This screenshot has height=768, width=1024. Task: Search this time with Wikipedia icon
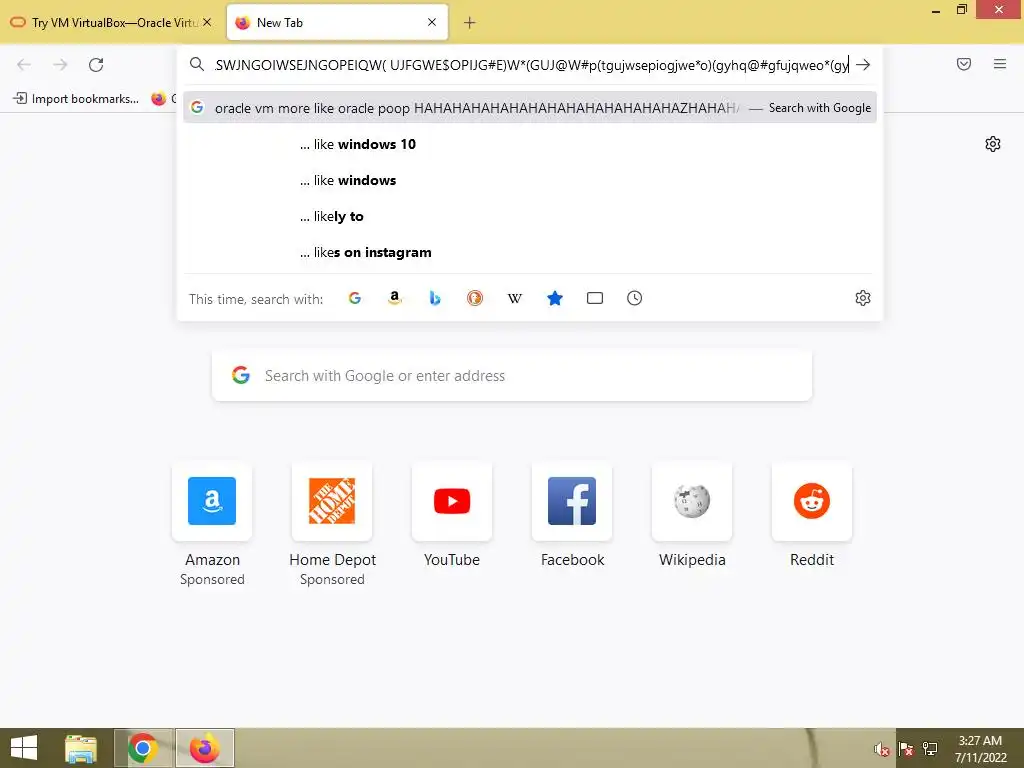pyautogui.click(x=515, y=298)
